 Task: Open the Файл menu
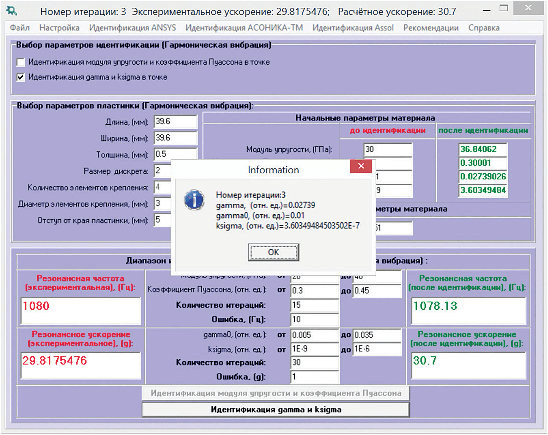tap(20, 28)
